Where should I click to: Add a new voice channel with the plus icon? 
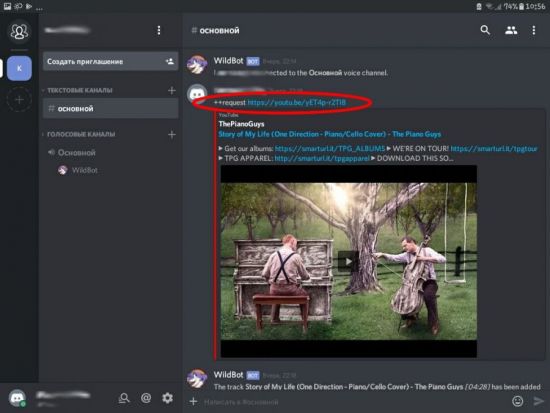pyautogui.click(x=172, y=134)
